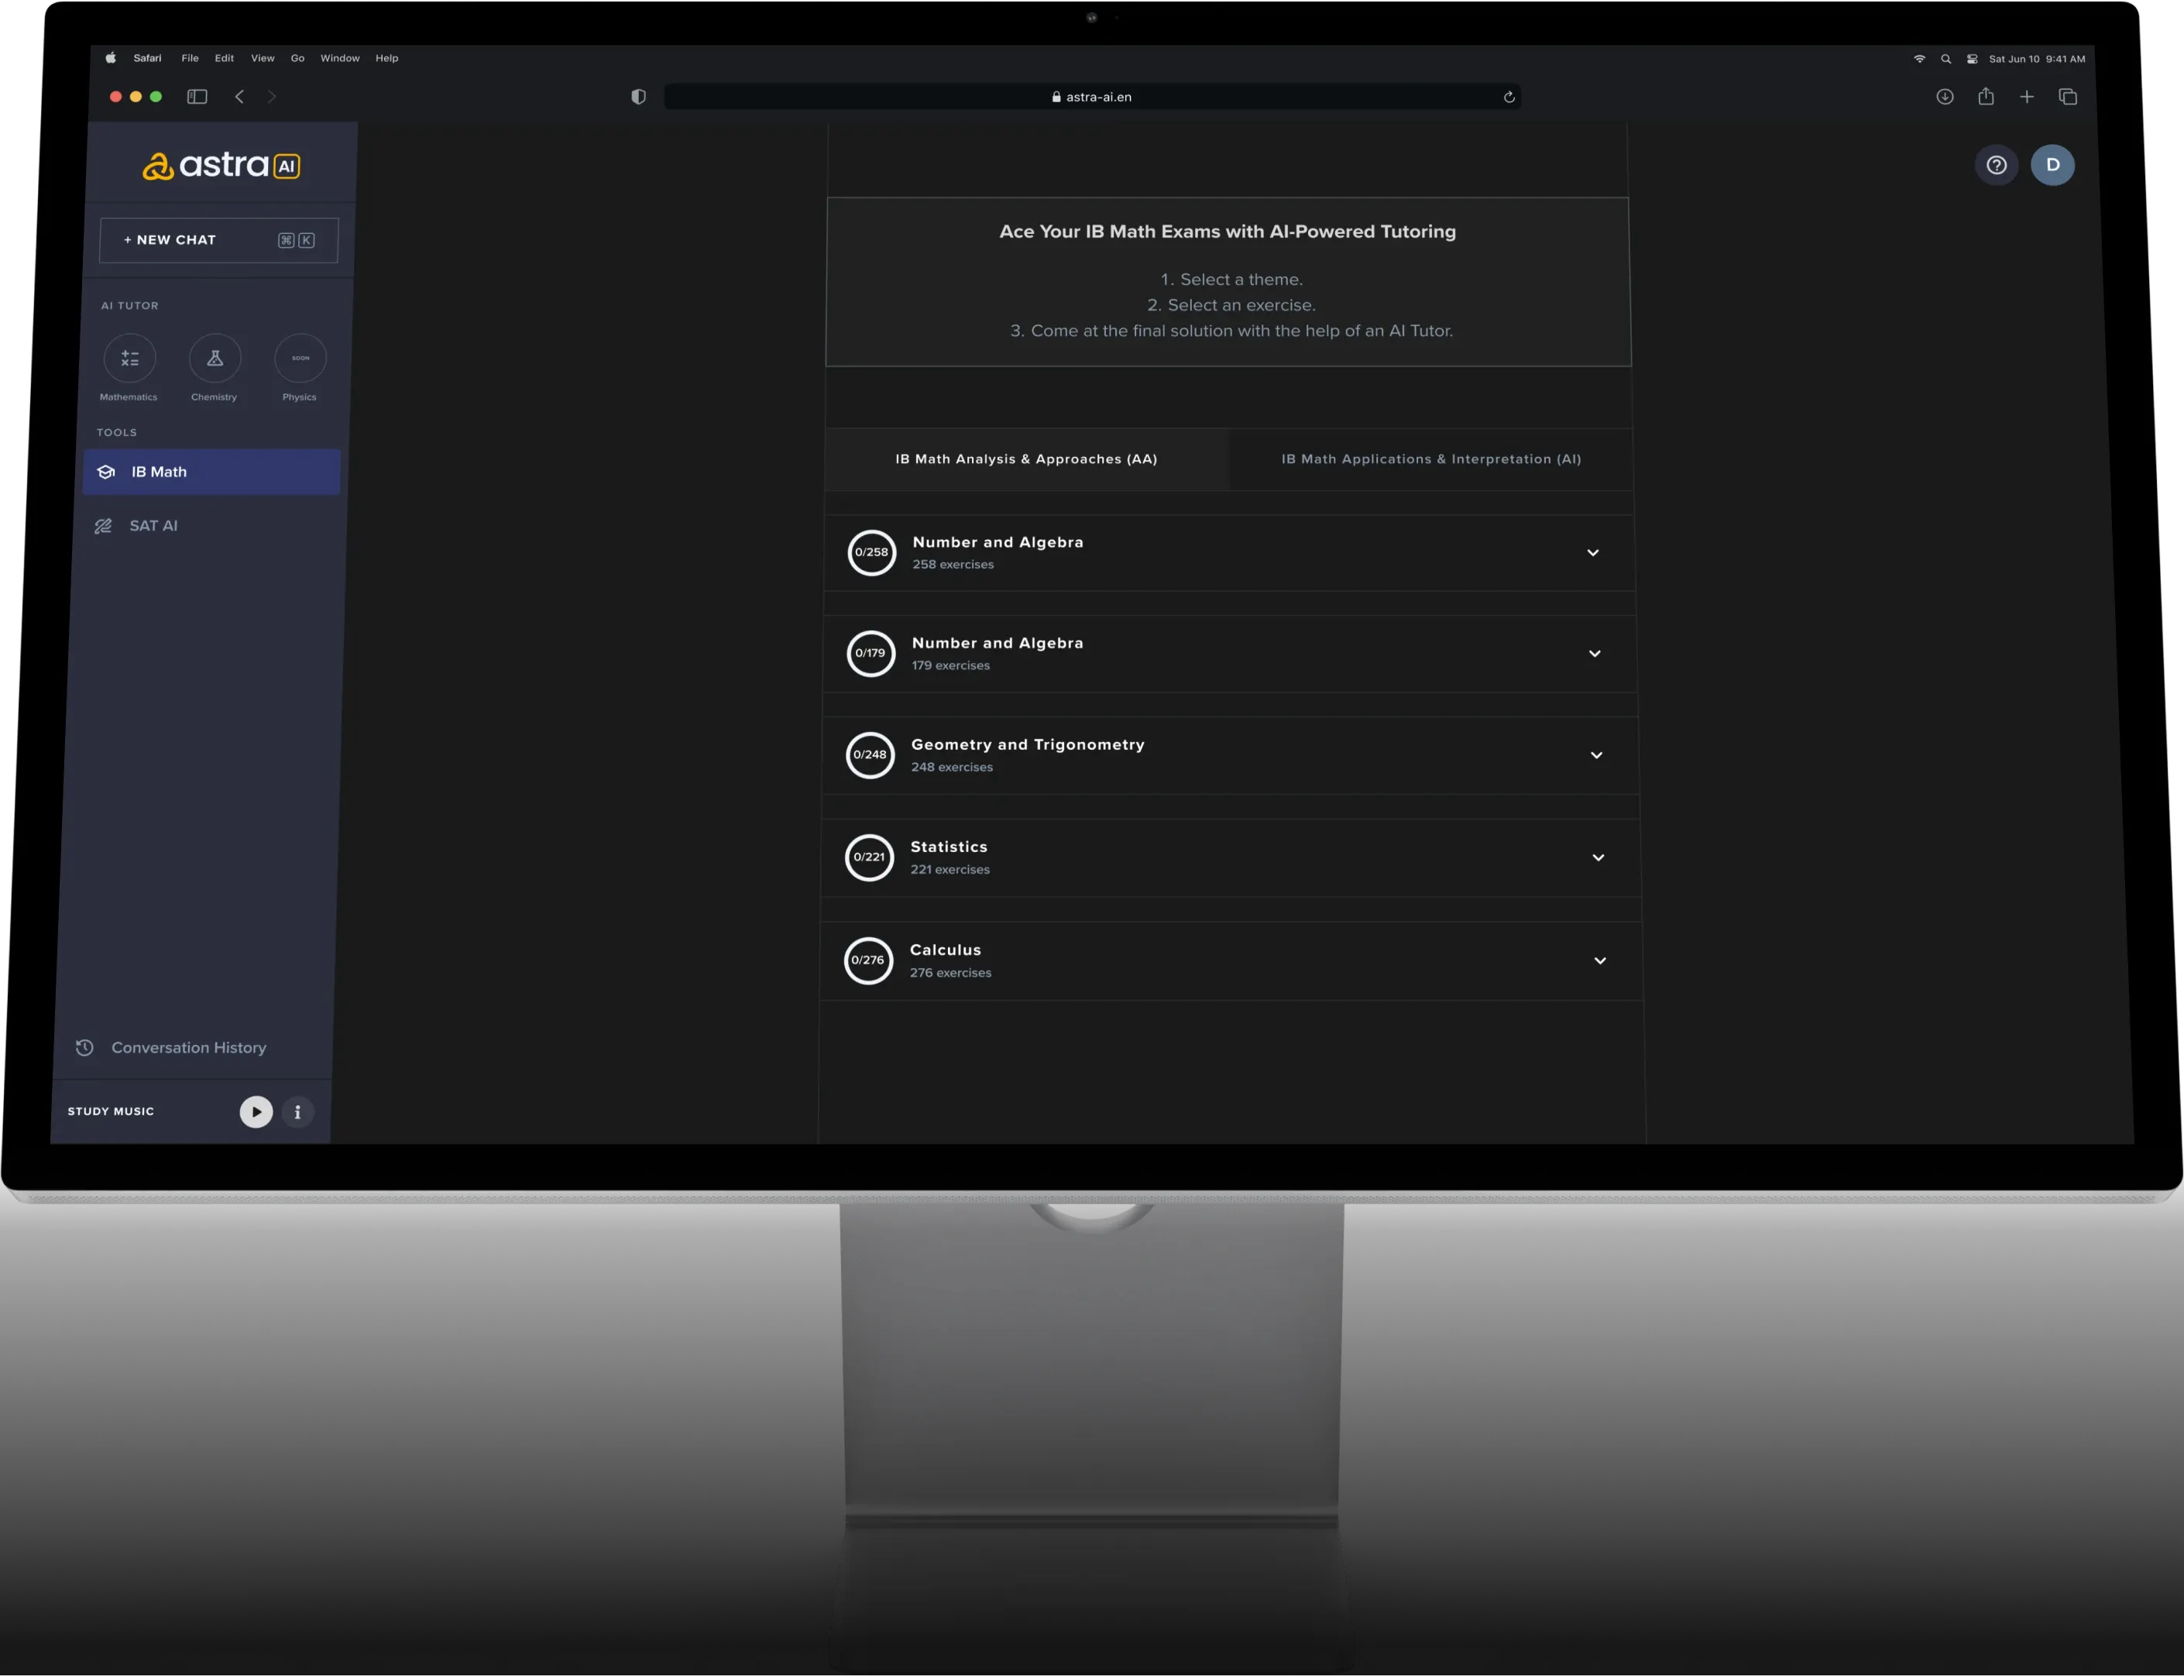Open the Help menu
The width and height of the screenshot is (2184, 1680).
point(387,58)
